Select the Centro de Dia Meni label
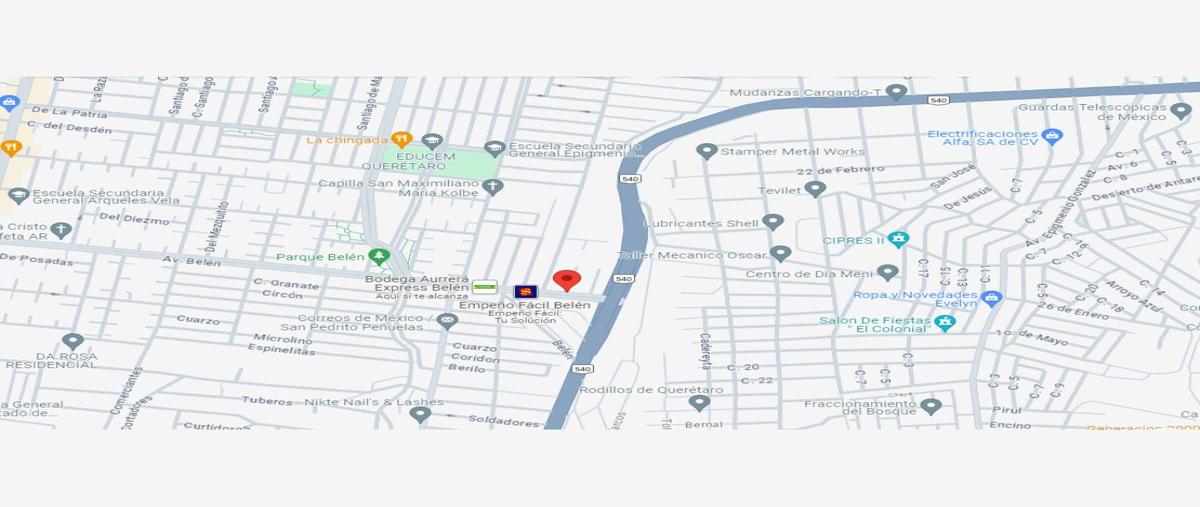 [809, 274]
